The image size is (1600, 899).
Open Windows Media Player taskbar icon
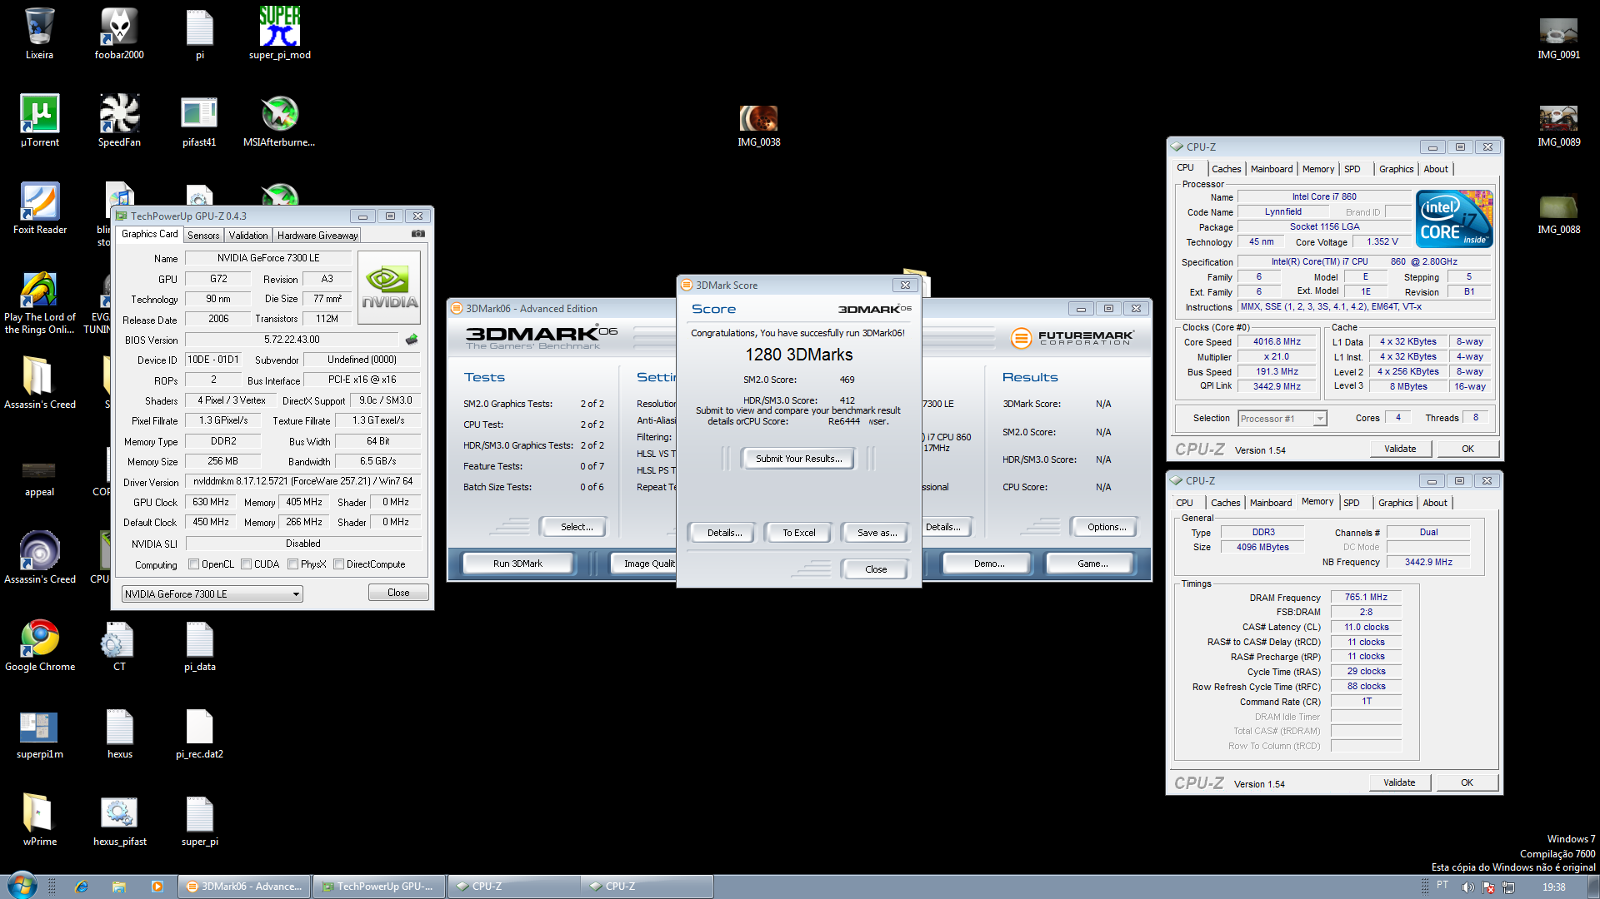tap(157, 886)
